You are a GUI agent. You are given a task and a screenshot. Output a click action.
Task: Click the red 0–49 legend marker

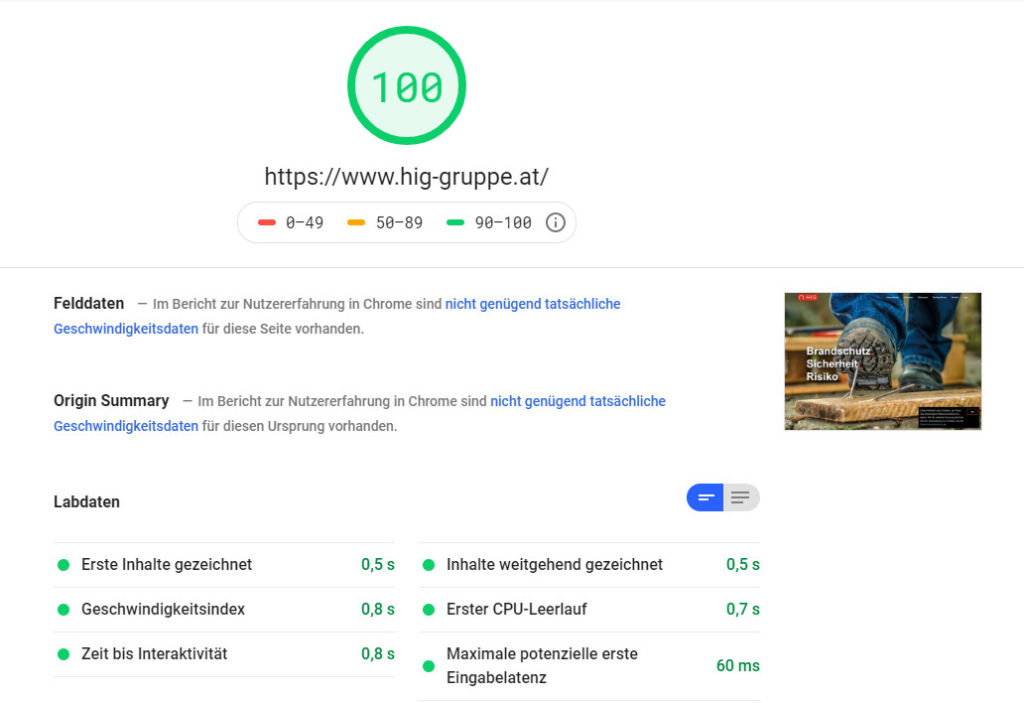coord(266,223)
